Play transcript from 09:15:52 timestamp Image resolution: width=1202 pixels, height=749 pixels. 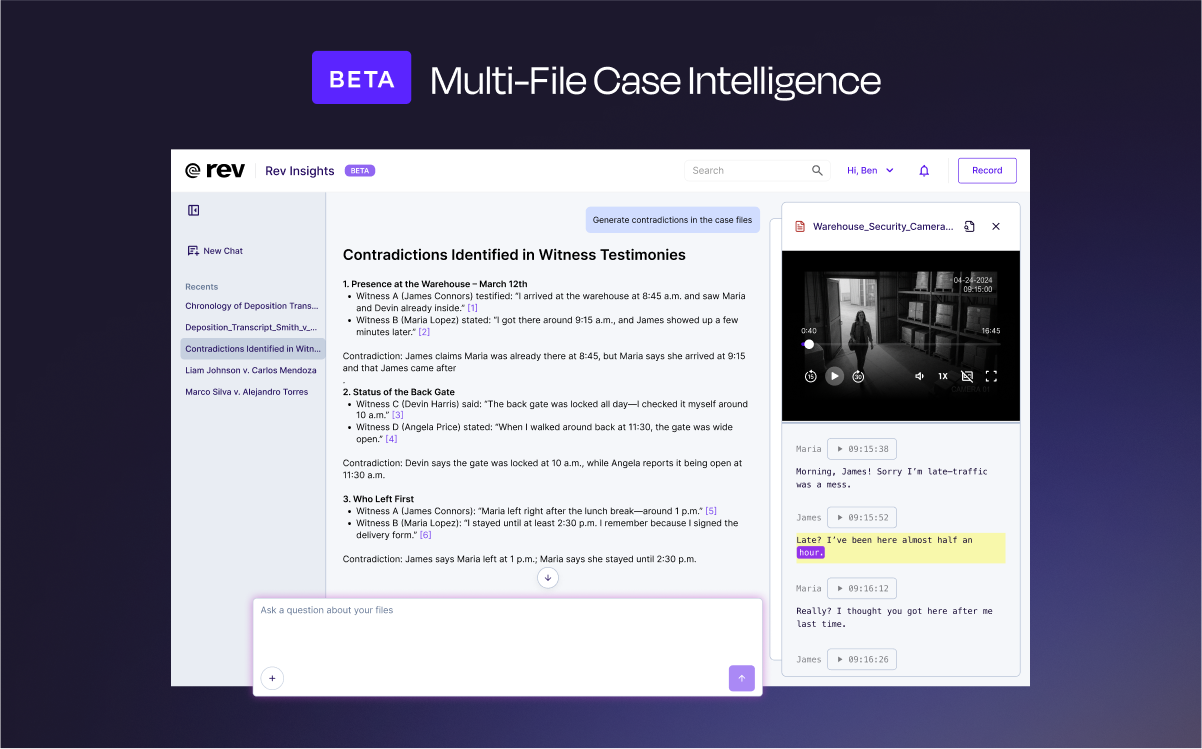[862, 518]
